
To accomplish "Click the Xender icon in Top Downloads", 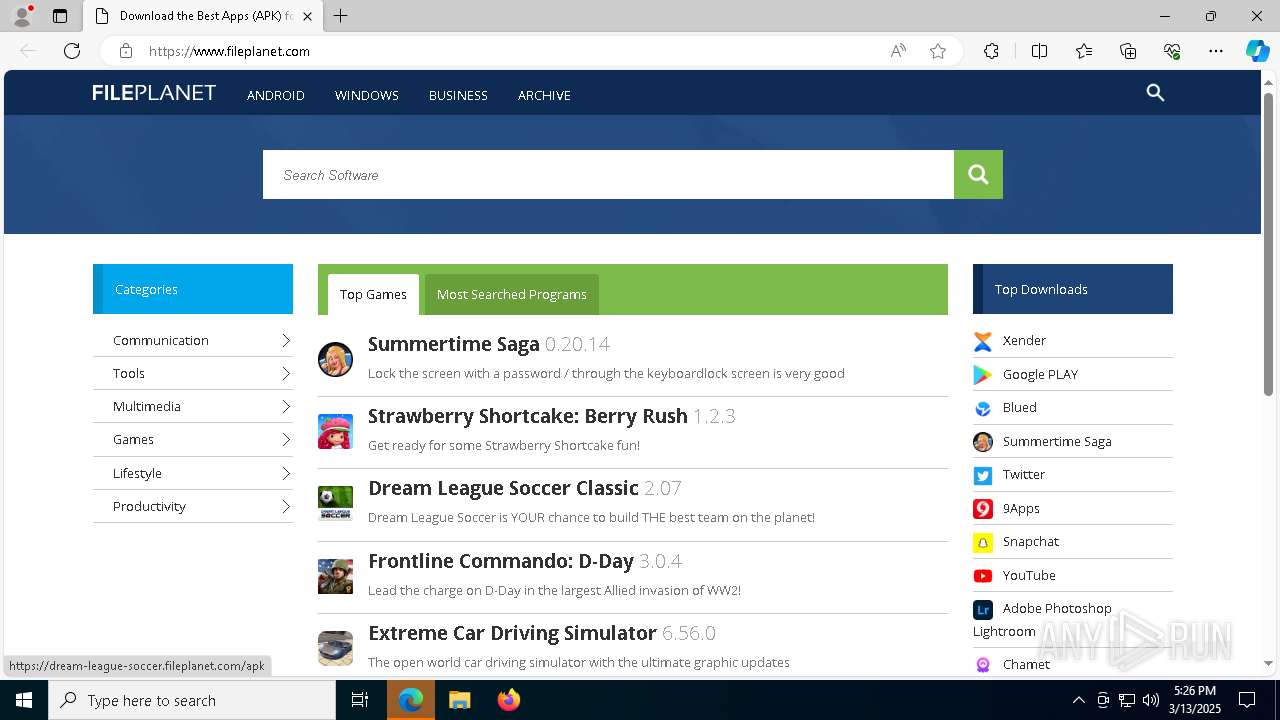I will coord(983,341).
